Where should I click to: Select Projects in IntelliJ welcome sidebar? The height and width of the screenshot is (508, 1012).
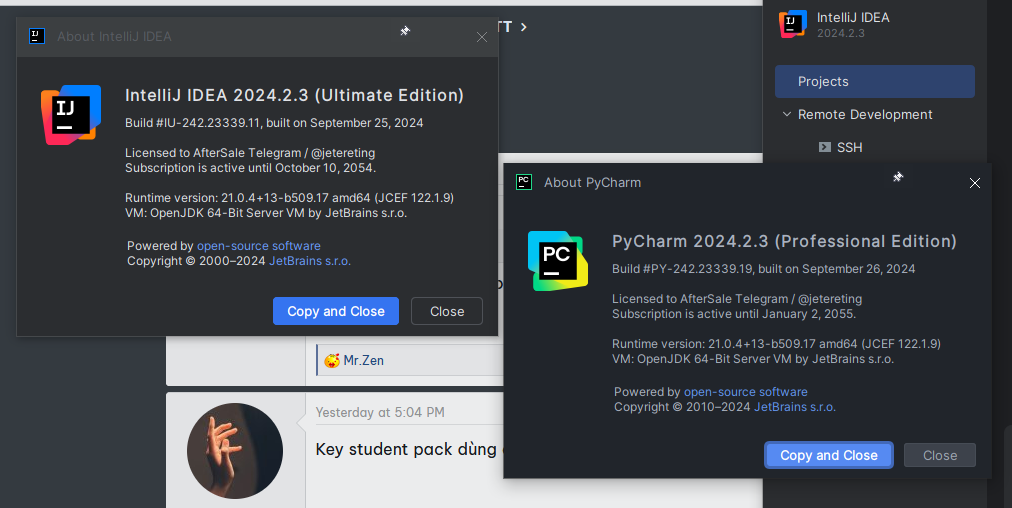[875, 81]
